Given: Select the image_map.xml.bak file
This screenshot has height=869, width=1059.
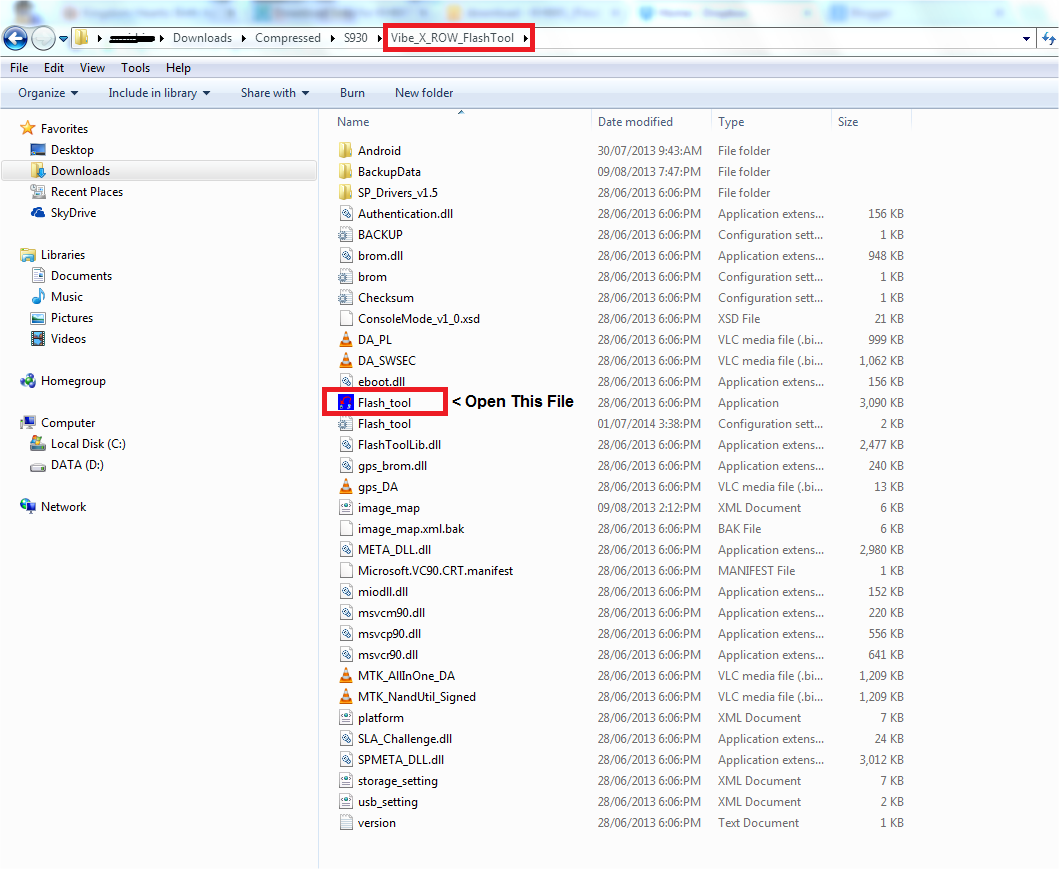Looking at the screenshot, I should (411, 529).
